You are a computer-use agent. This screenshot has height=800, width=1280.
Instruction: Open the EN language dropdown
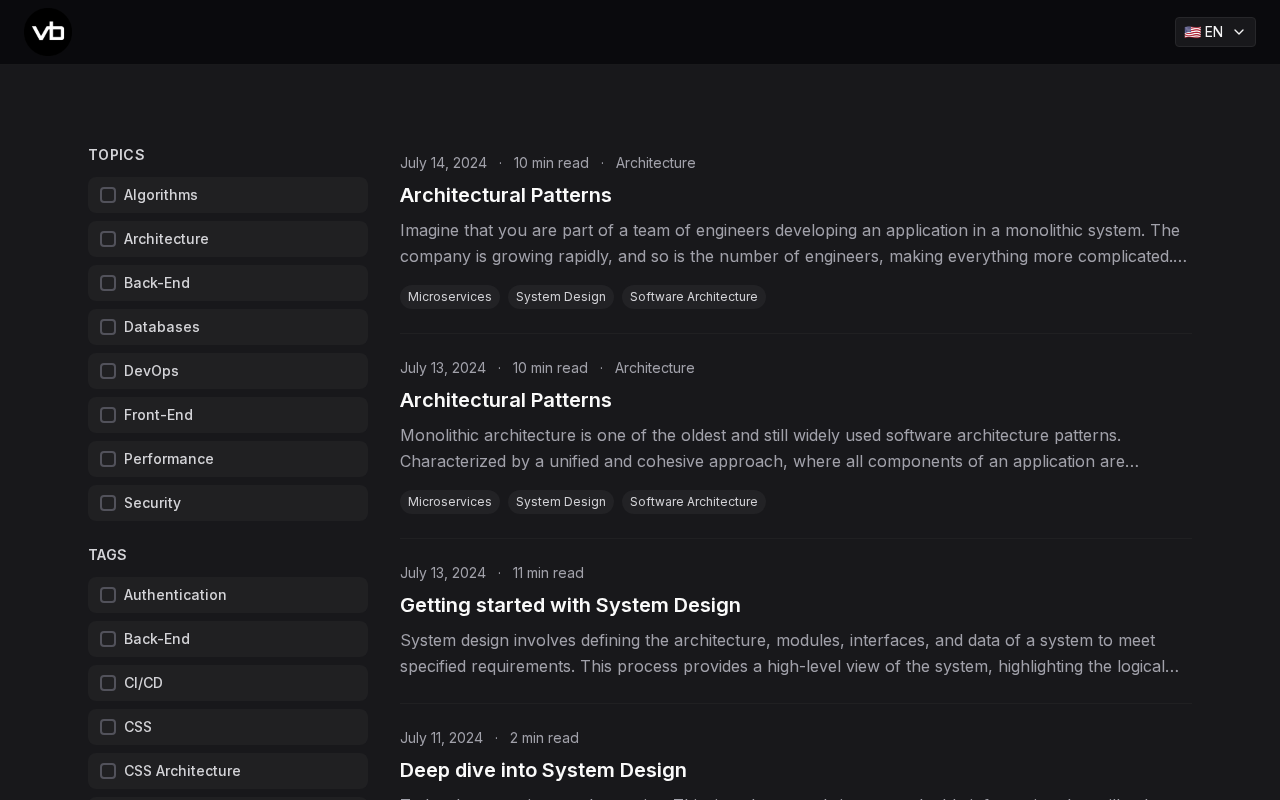tap(1214, 32)
